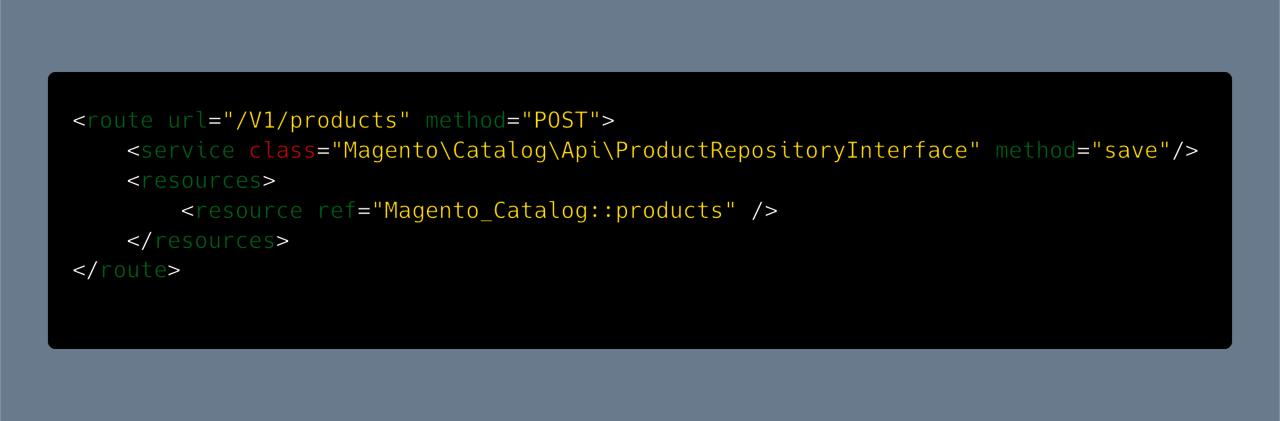Select the ProductRepositoryInterface class string
The height and width of the screenshot is (421, 1280).
click(656, 151)
